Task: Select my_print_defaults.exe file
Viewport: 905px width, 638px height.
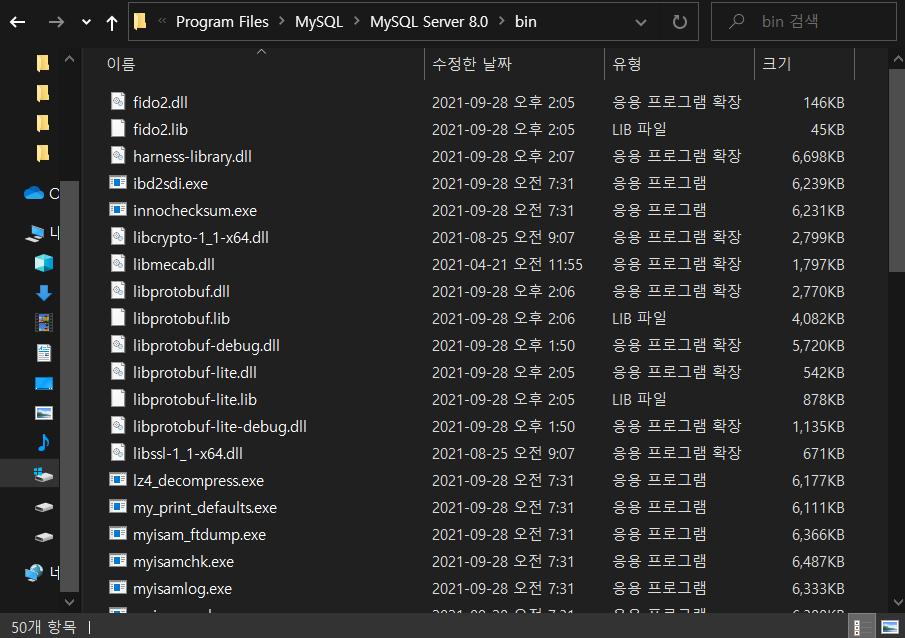Action: click(x=205, y=508)
